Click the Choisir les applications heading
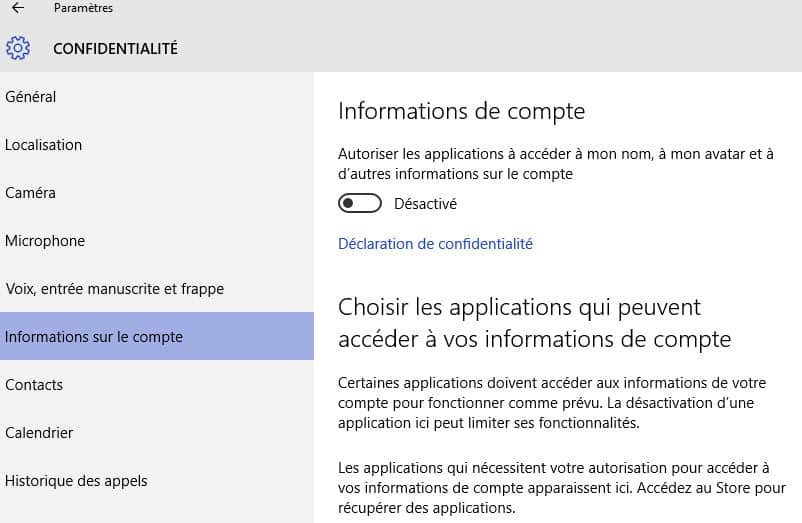Viewport: 802px width, 523px height. pyautogui.click(x=534, y=323)
